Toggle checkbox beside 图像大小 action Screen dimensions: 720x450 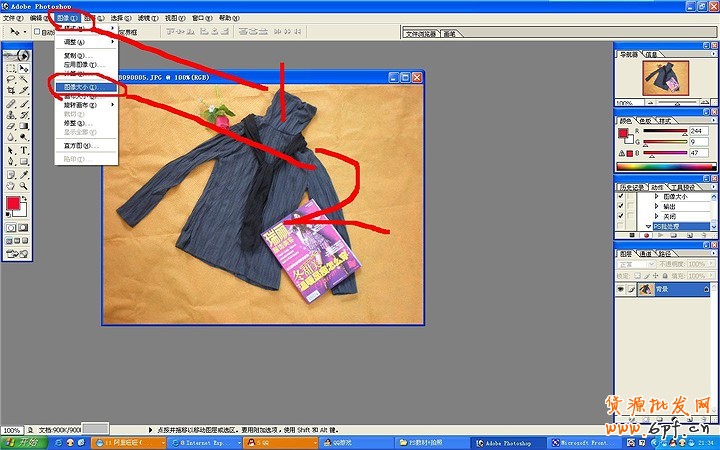(621, 196)
